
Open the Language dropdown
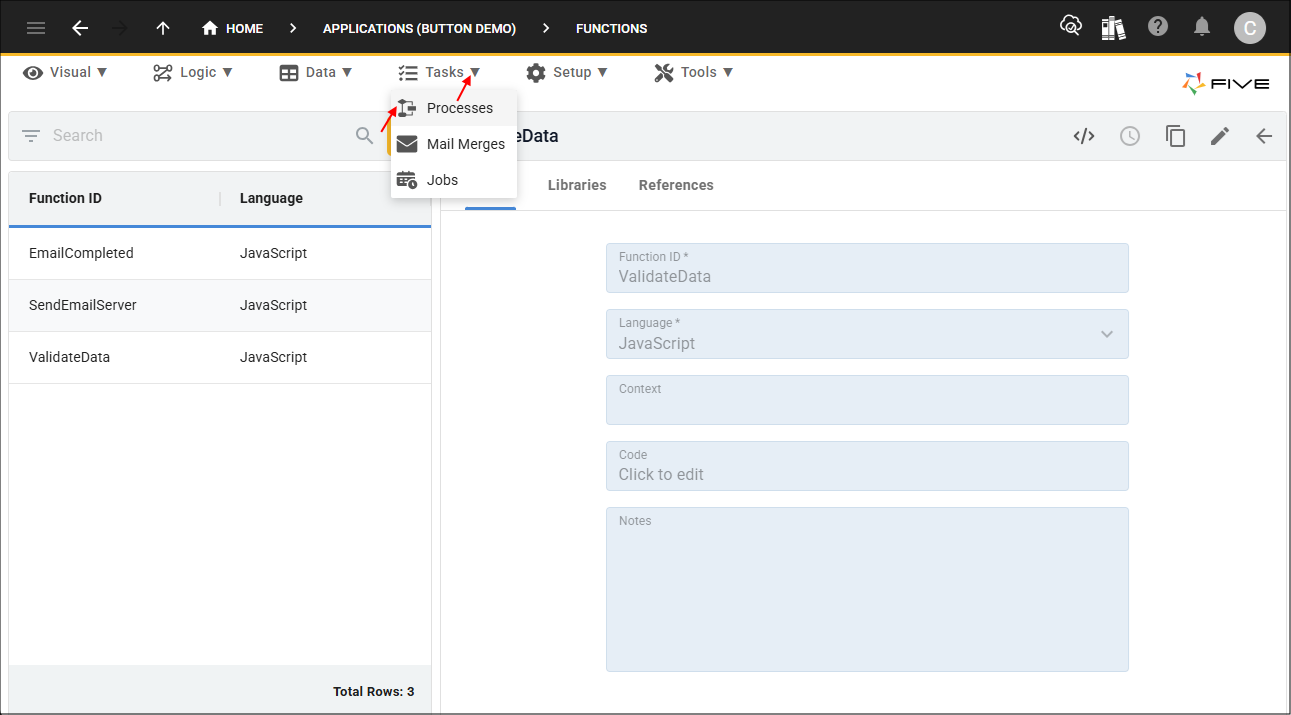point(867,334)
